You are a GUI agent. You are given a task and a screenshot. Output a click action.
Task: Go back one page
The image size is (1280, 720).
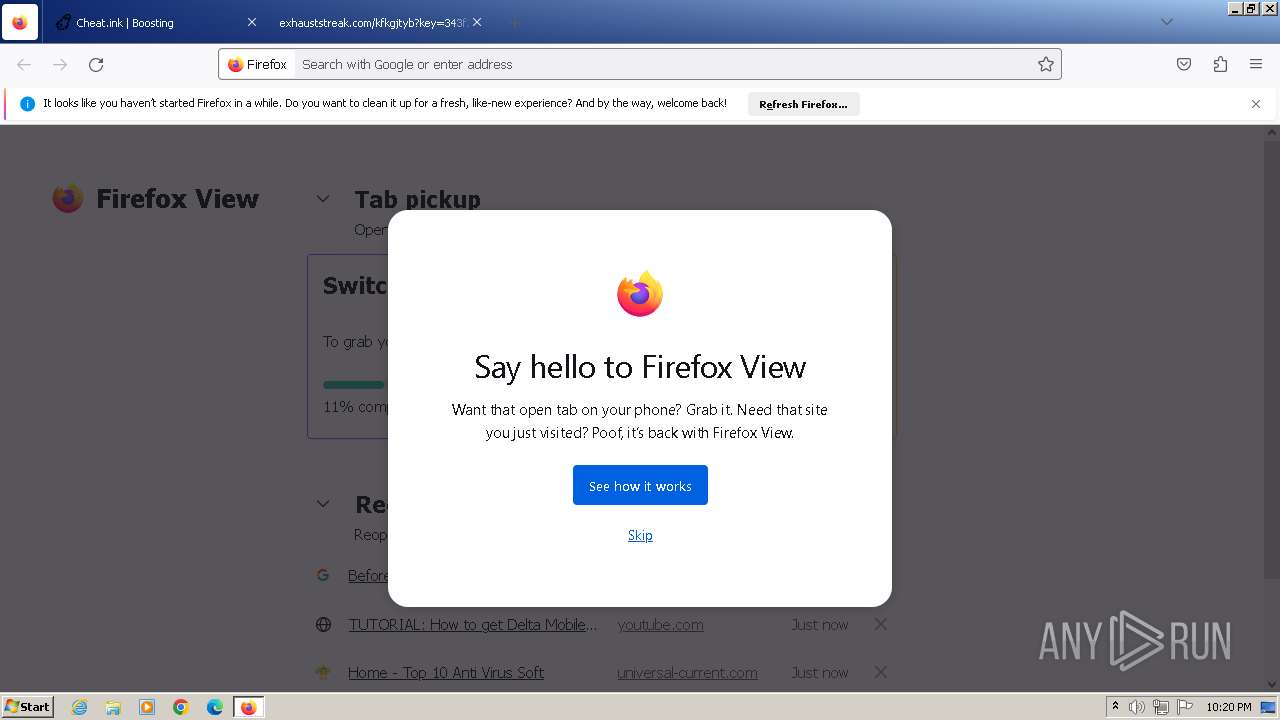coord(24,64)
